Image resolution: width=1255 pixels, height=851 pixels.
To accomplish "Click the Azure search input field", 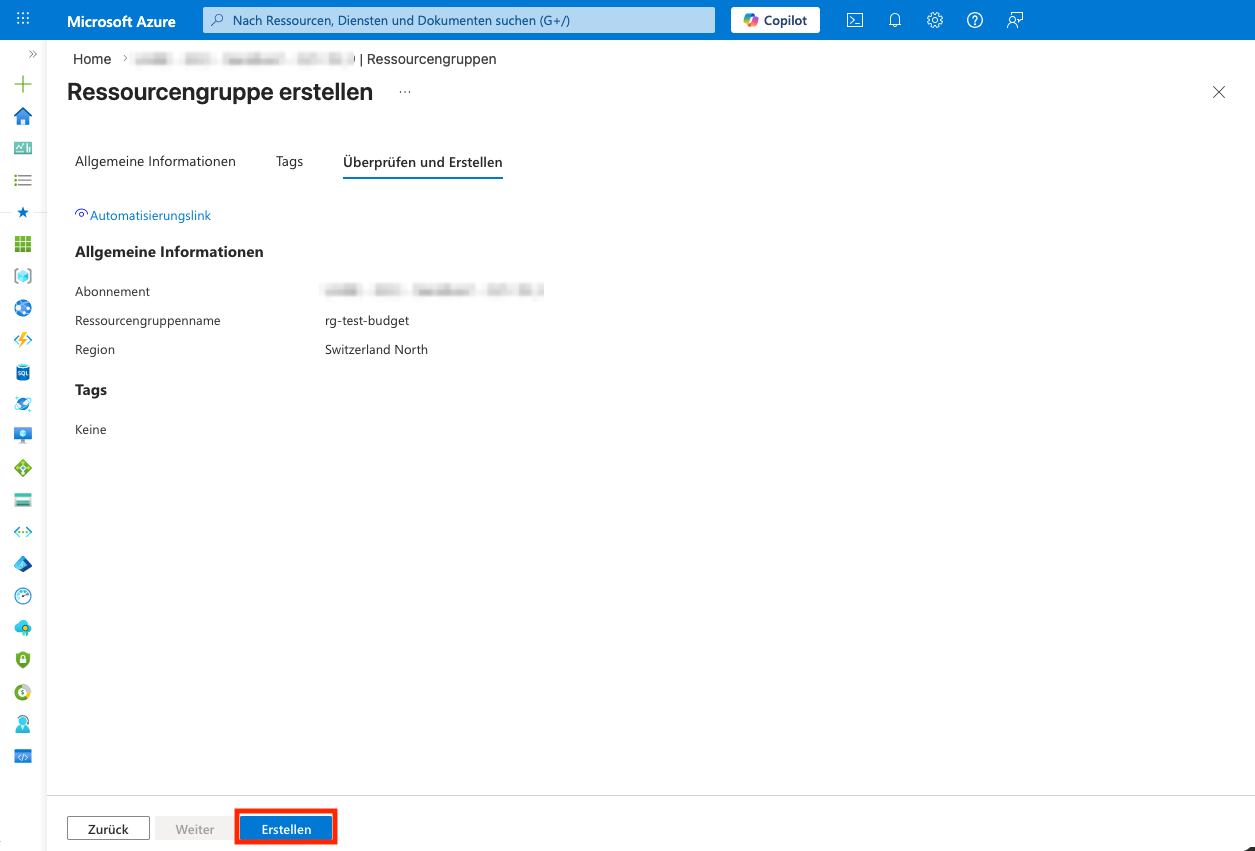I will click(x=460, y=20).
